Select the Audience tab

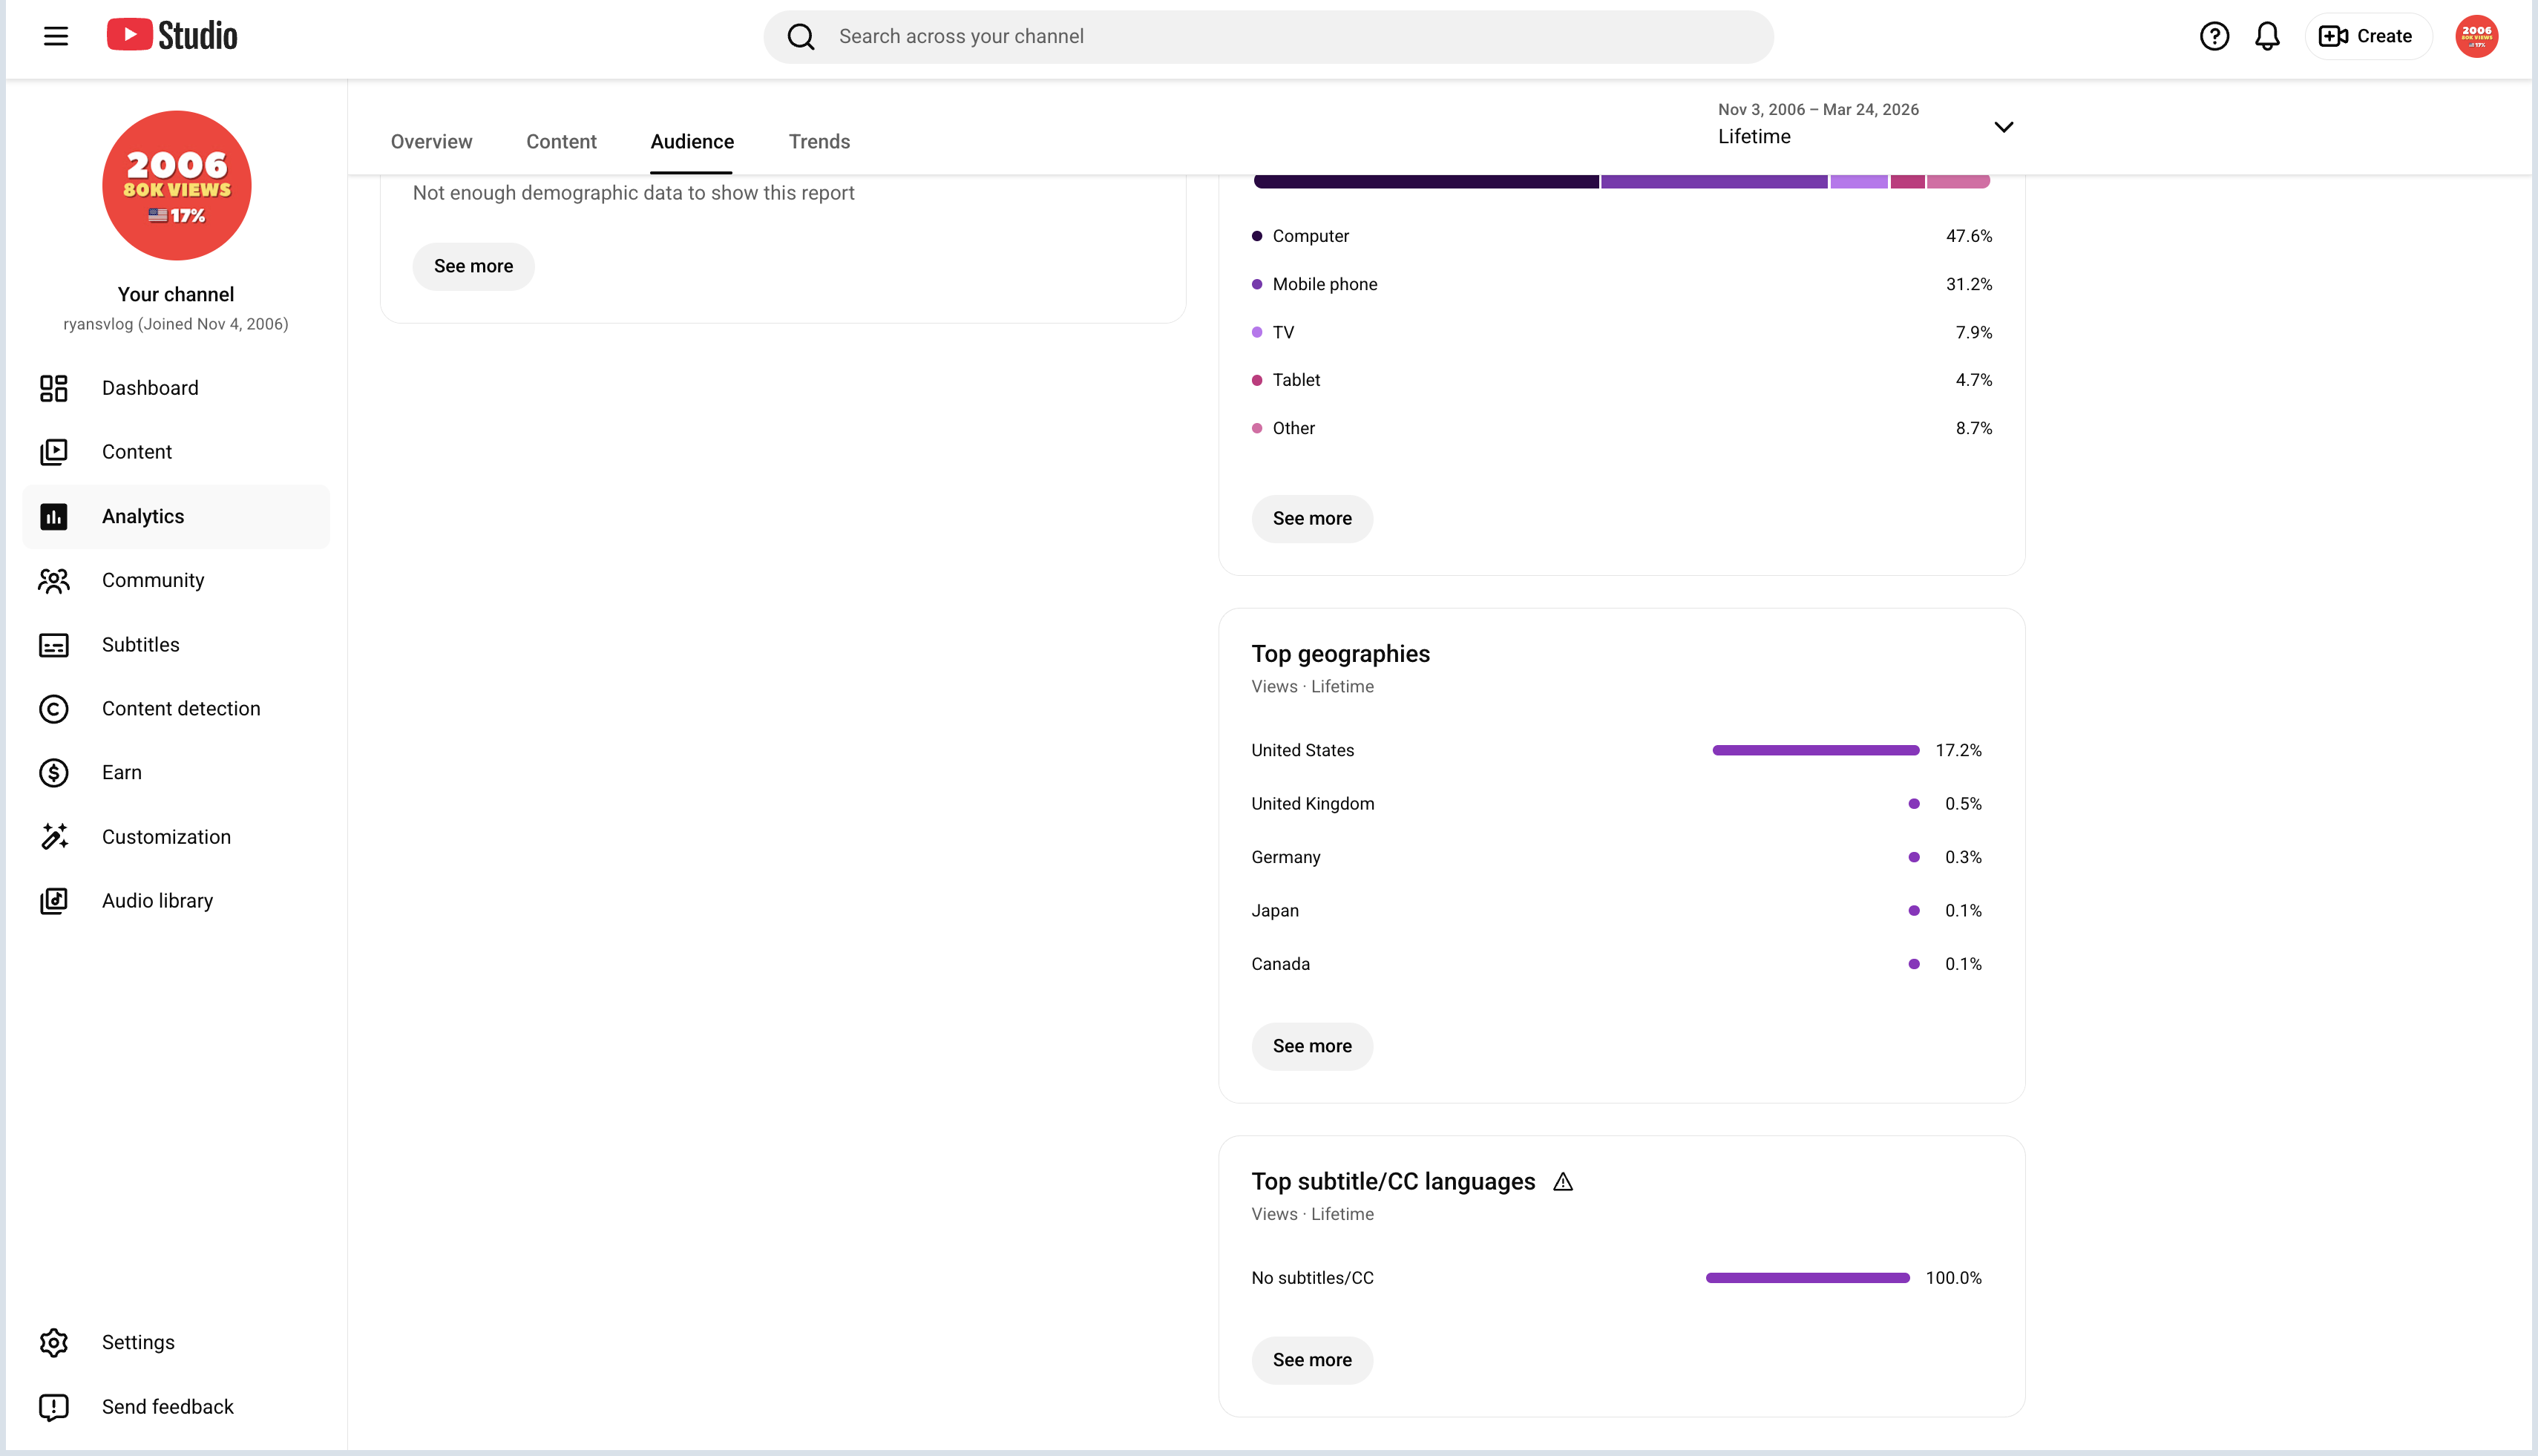tap(692, 142)
